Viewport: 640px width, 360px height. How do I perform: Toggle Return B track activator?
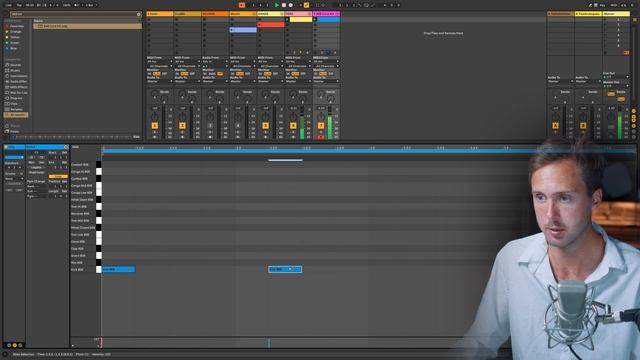pos(583,126)
